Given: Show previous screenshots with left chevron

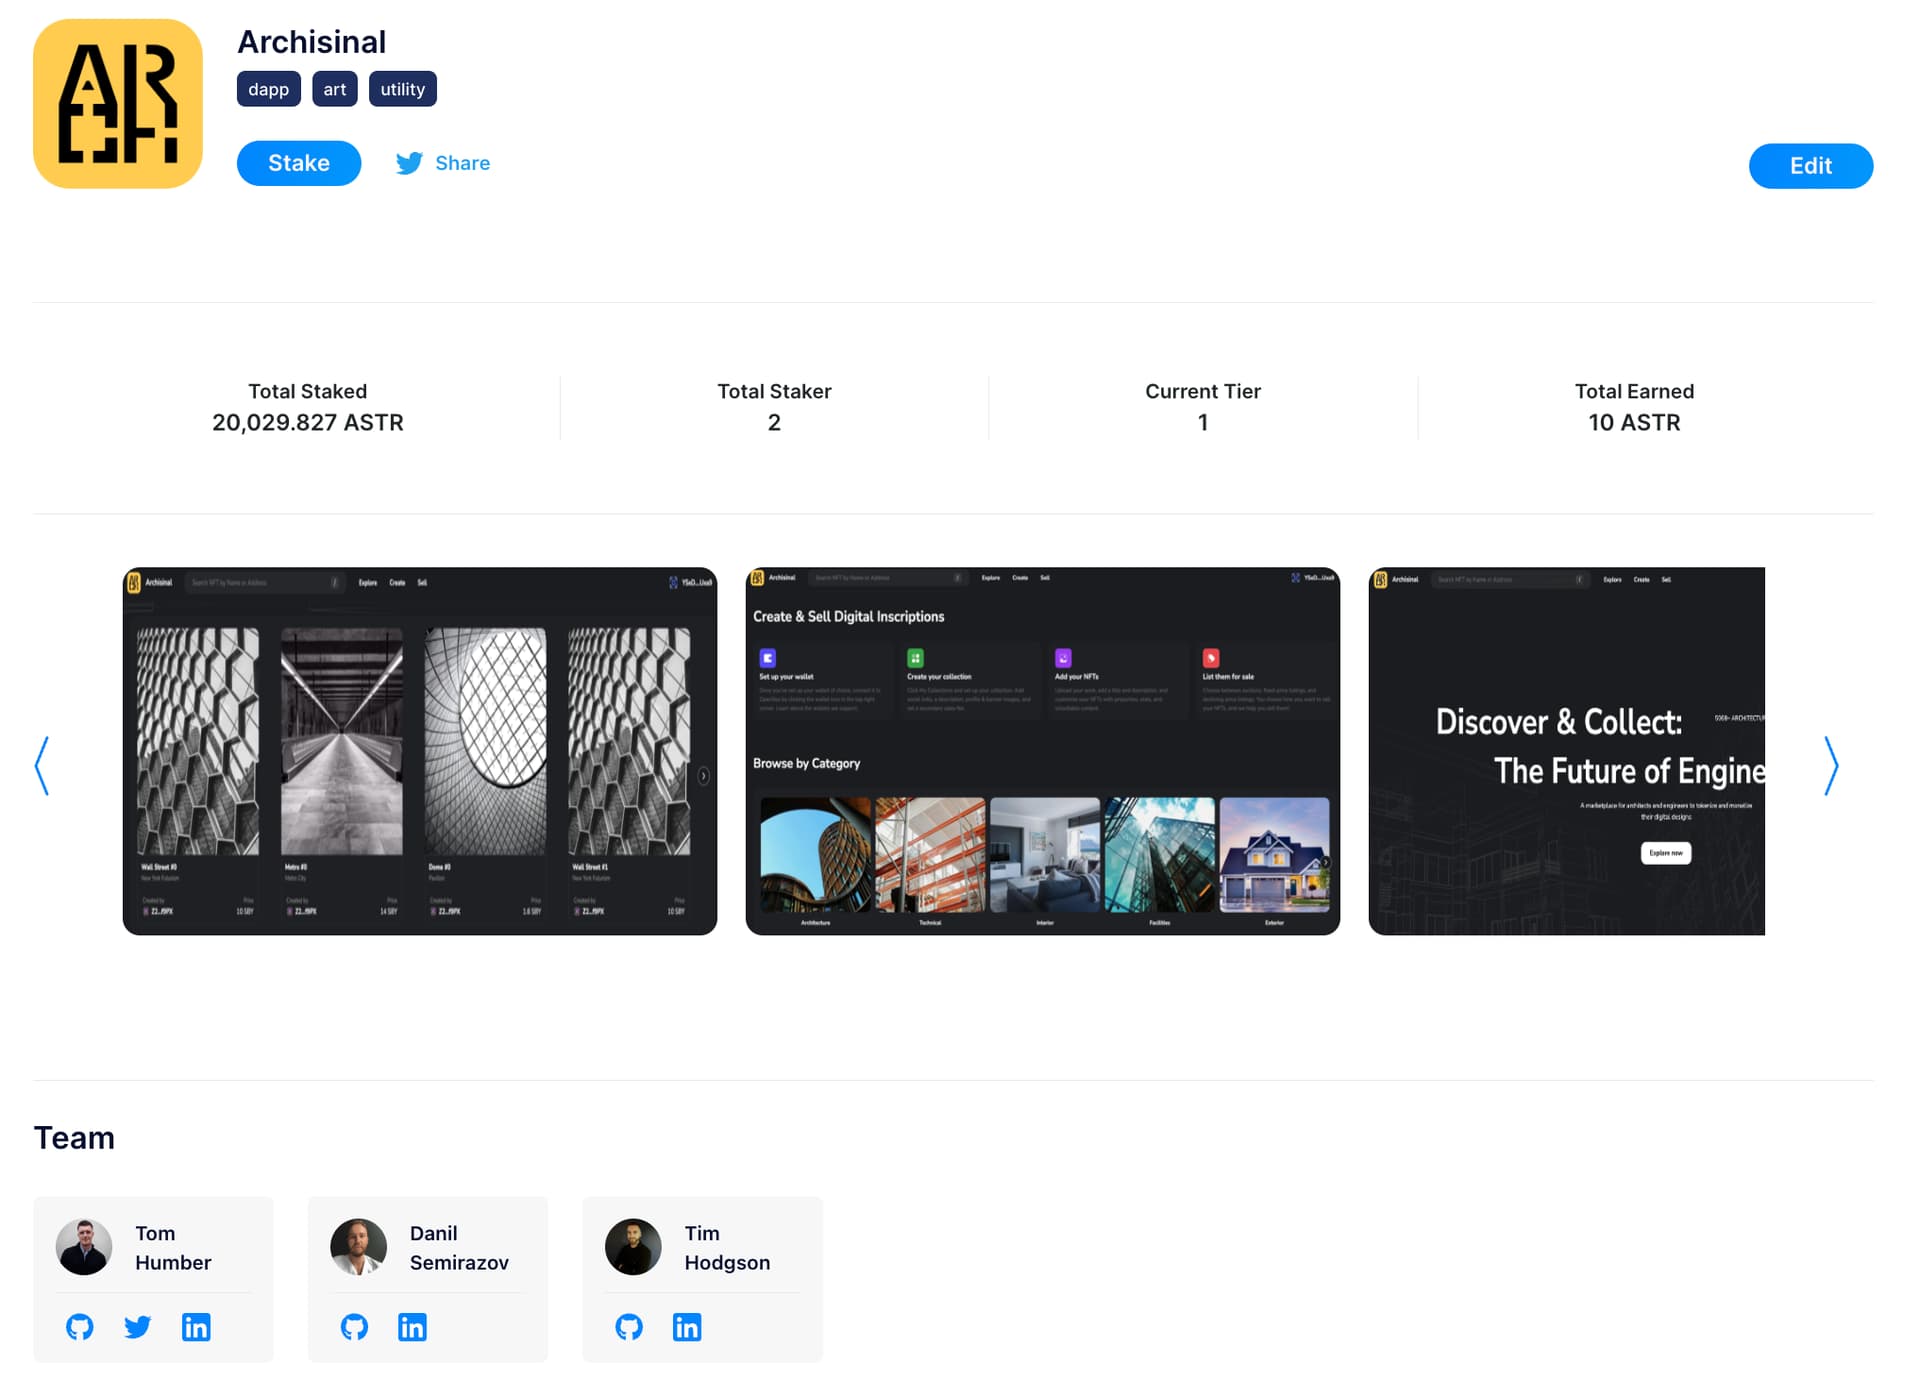Looking at the screenshot, I should tap(42, 766).
